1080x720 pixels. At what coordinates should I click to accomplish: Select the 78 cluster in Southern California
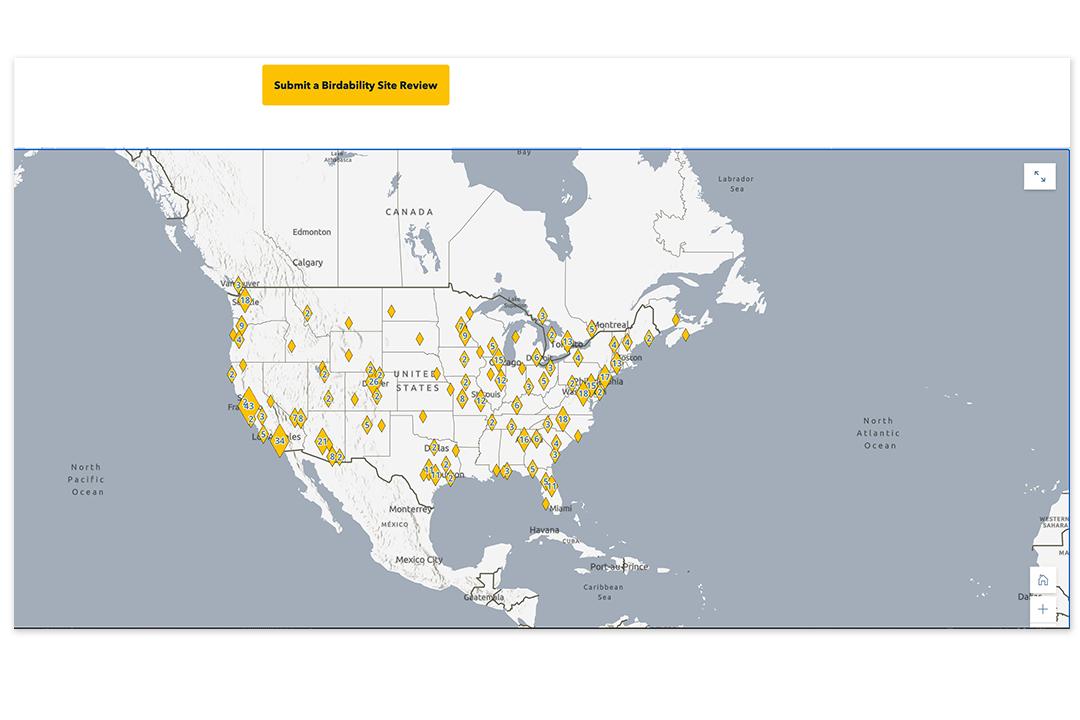pyautogui.click(x=297, y=417)
